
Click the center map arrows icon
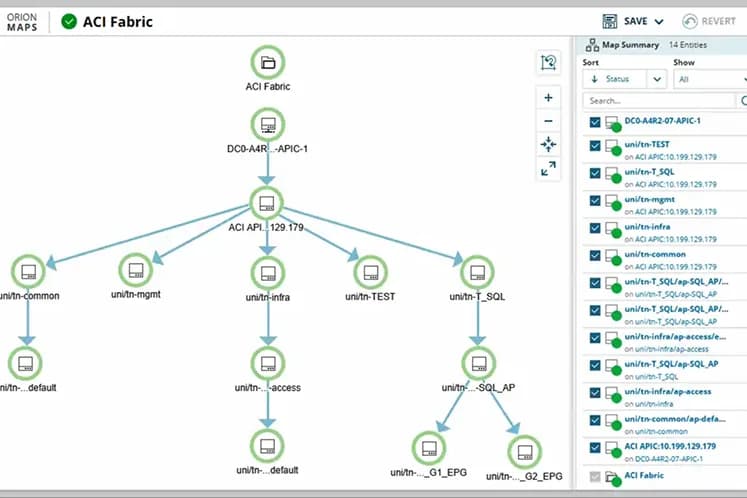548,144
